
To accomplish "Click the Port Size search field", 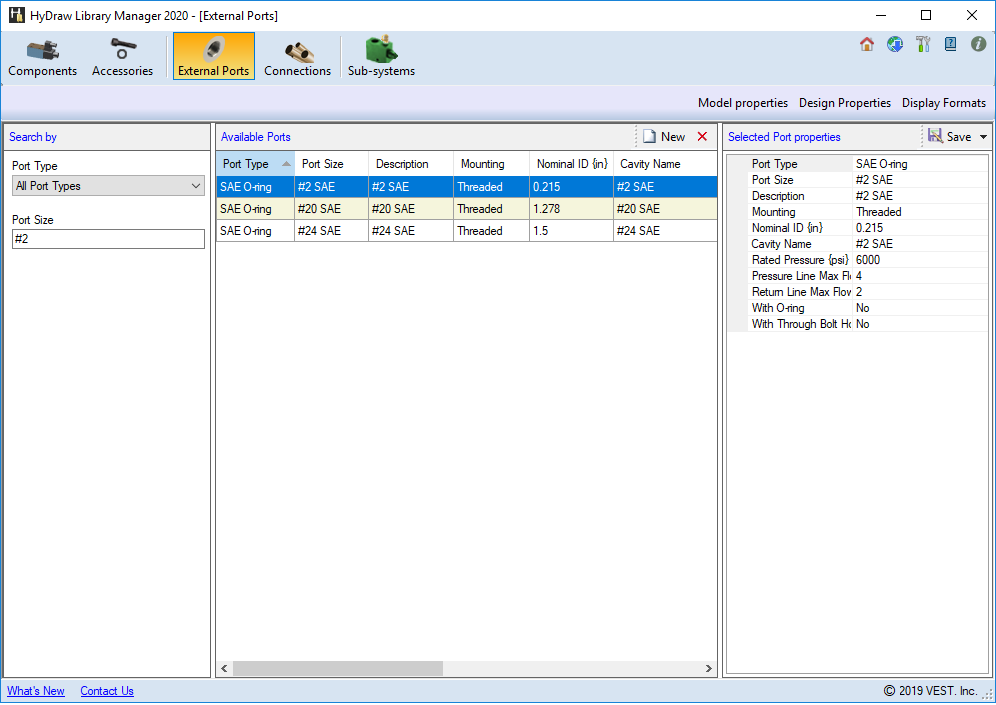I will tap(108, 239).
